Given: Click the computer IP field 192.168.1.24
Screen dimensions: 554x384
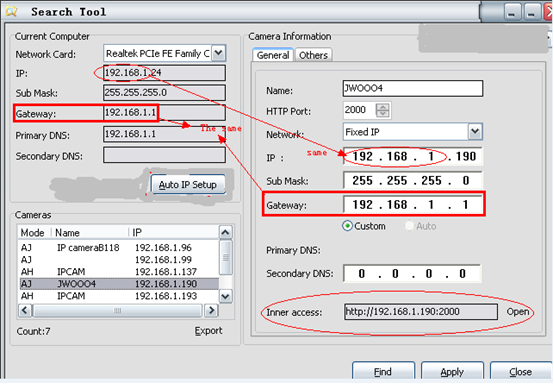Looking at the screenshot, I should [x=164, y=73].
